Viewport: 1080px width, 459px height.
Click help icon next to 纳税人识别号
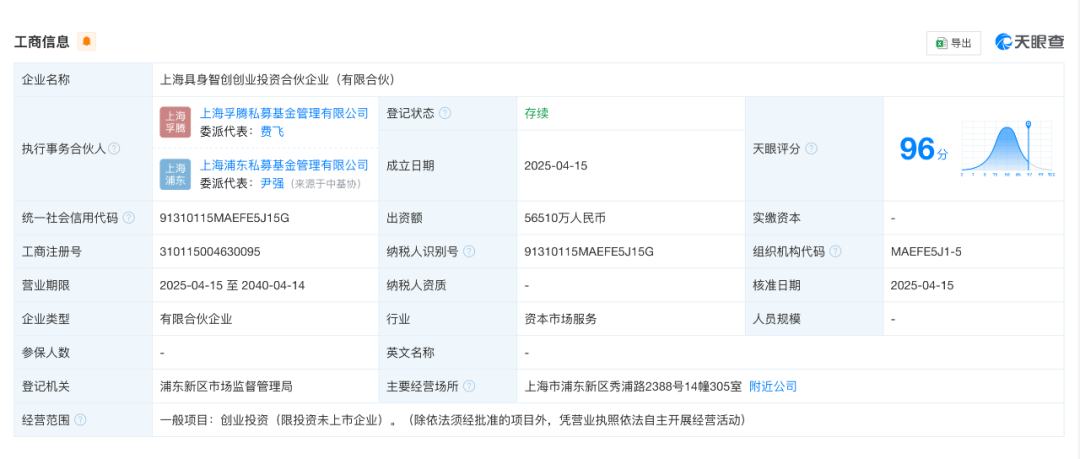click(x=469, y=252)
